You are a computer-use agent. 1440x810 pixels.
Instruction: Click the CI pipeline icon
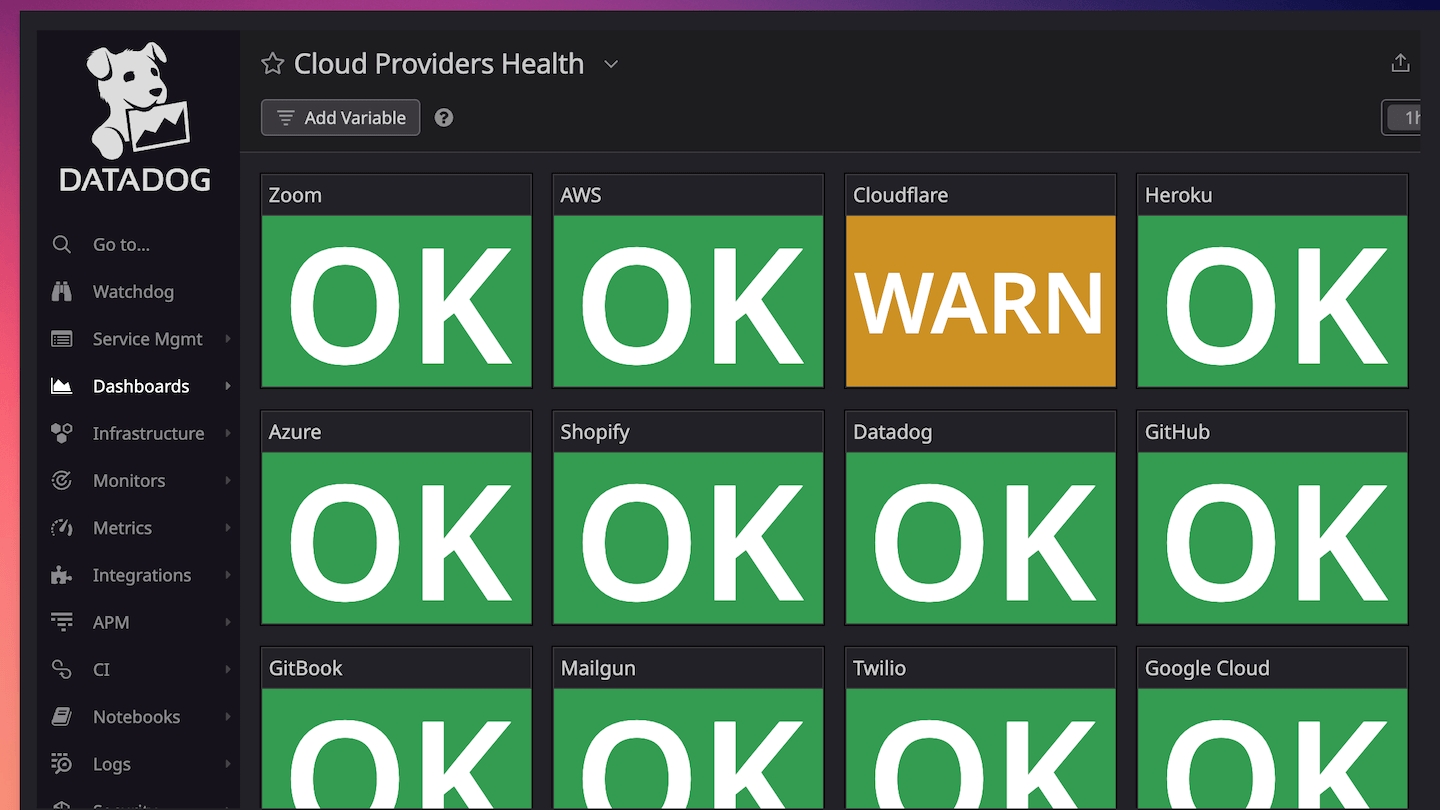click(62, 669)
